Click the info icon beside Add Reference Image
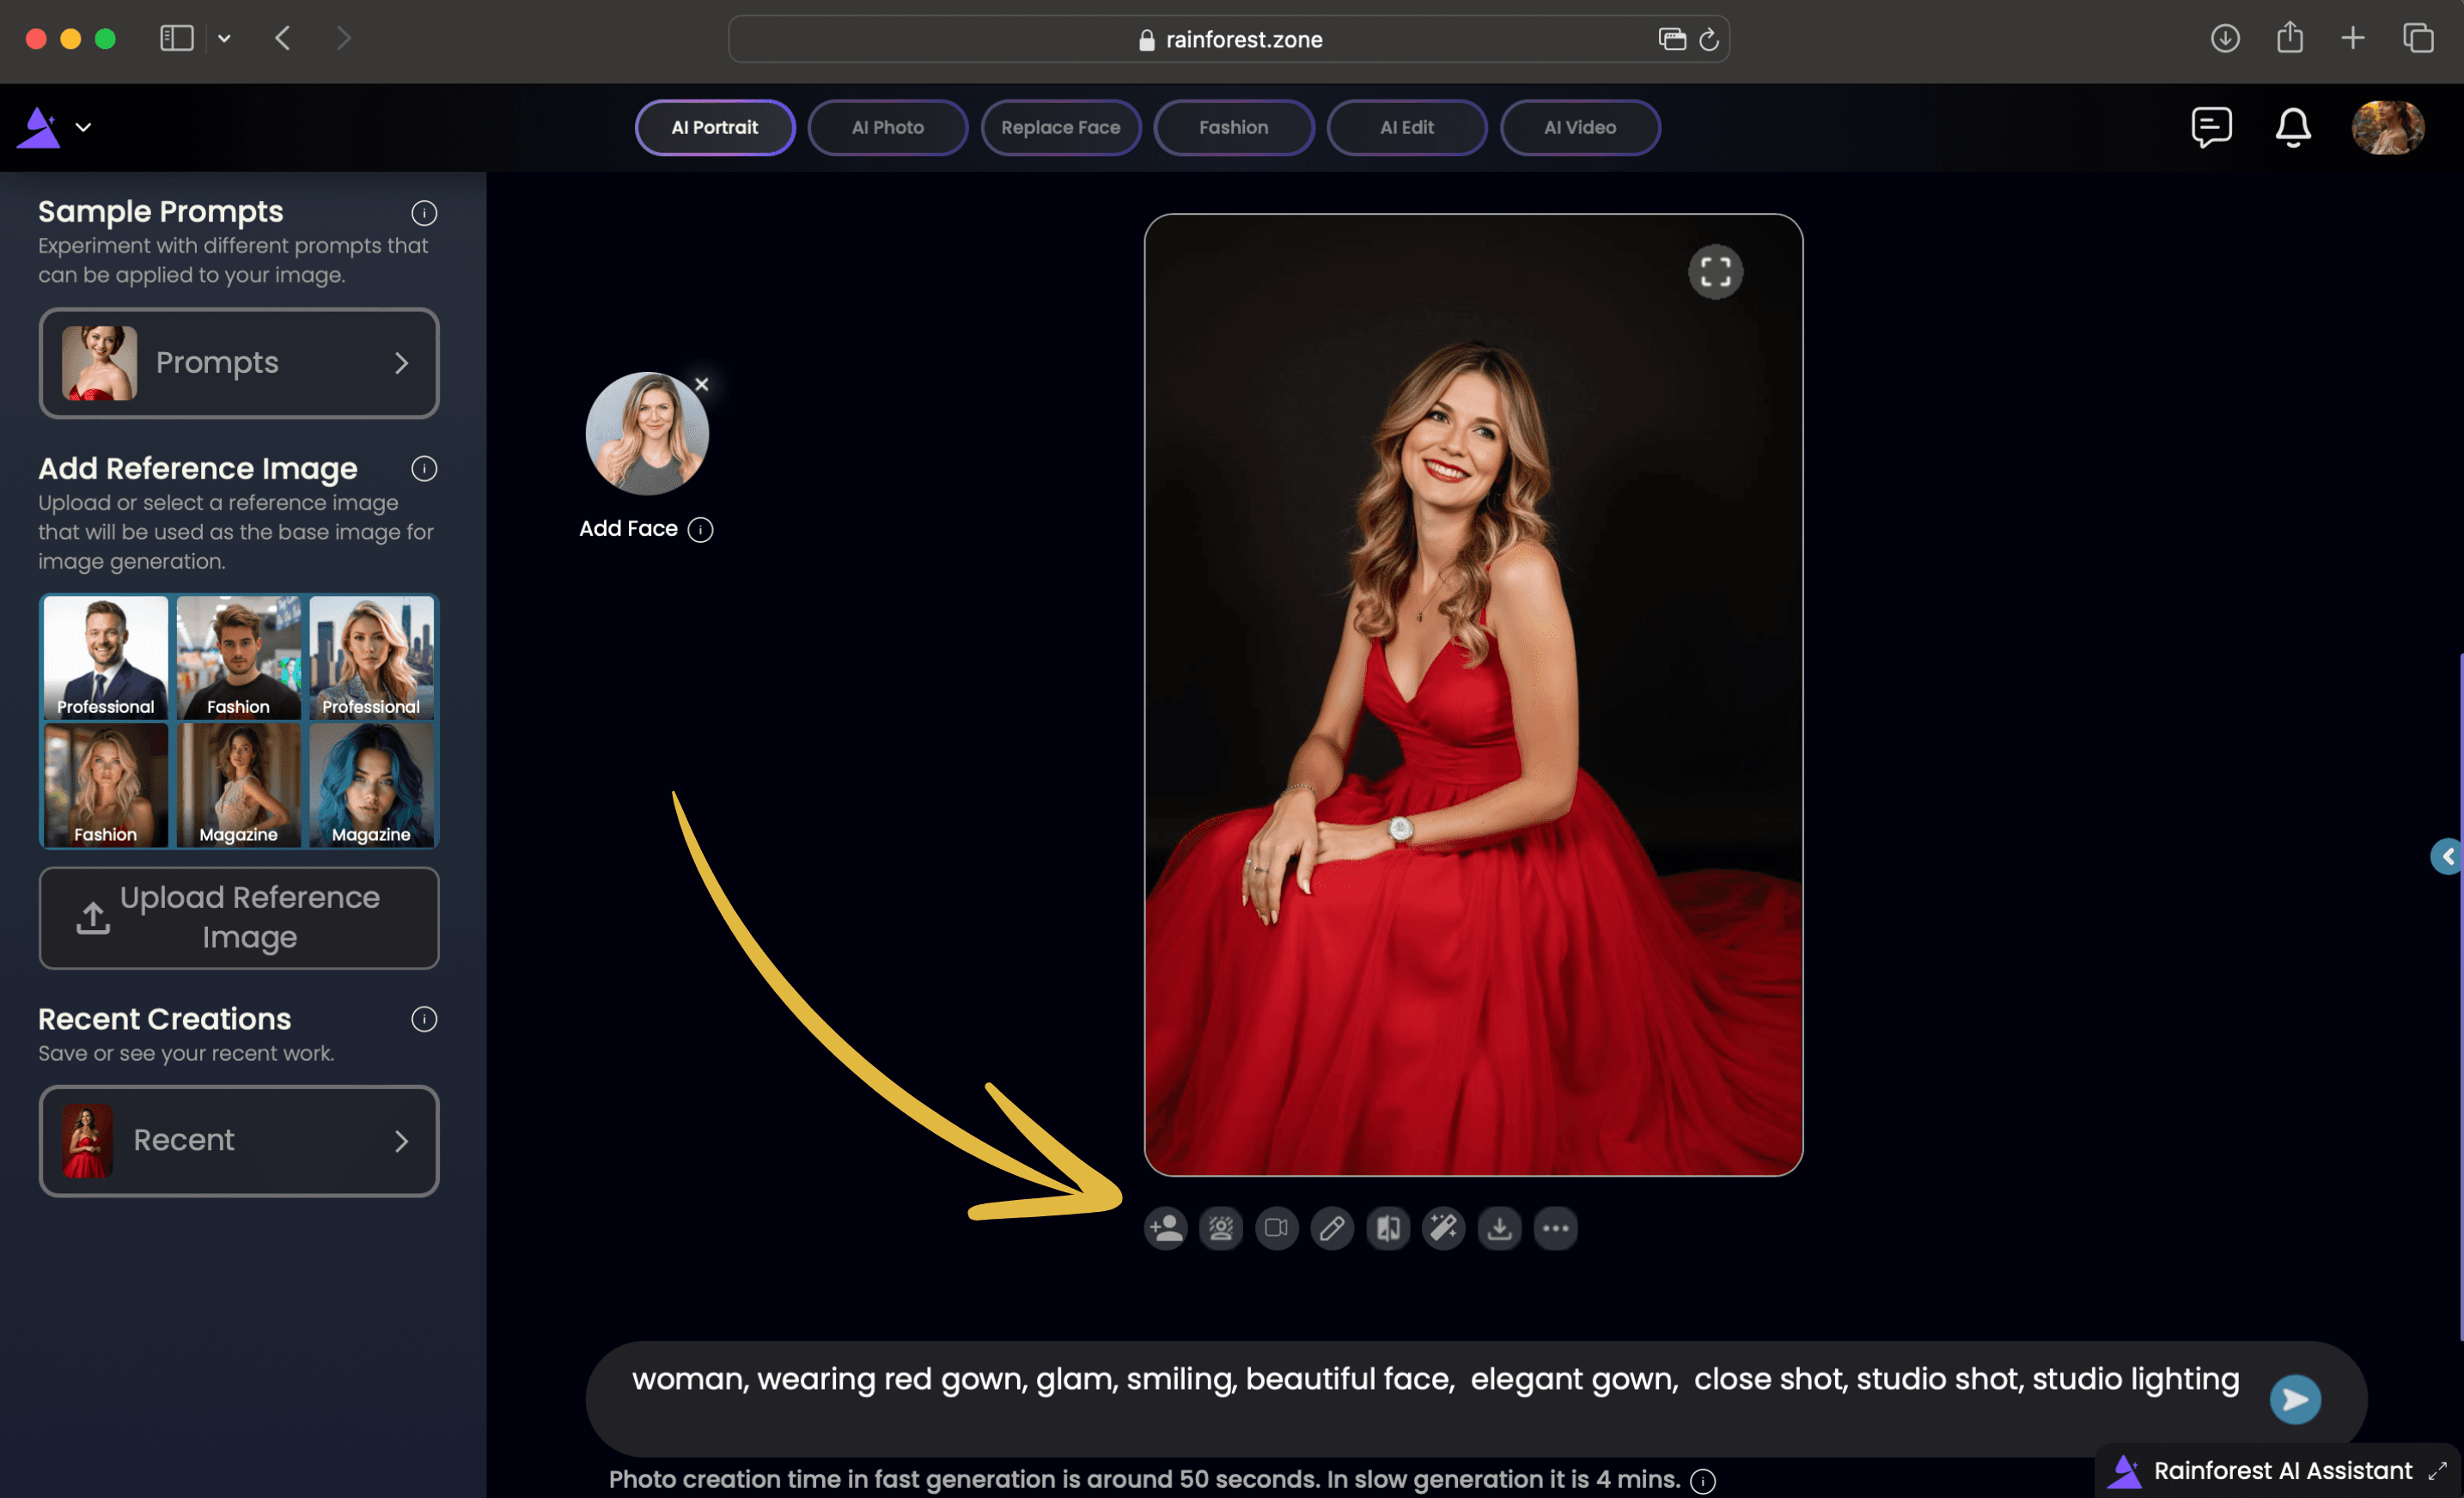 424,469
